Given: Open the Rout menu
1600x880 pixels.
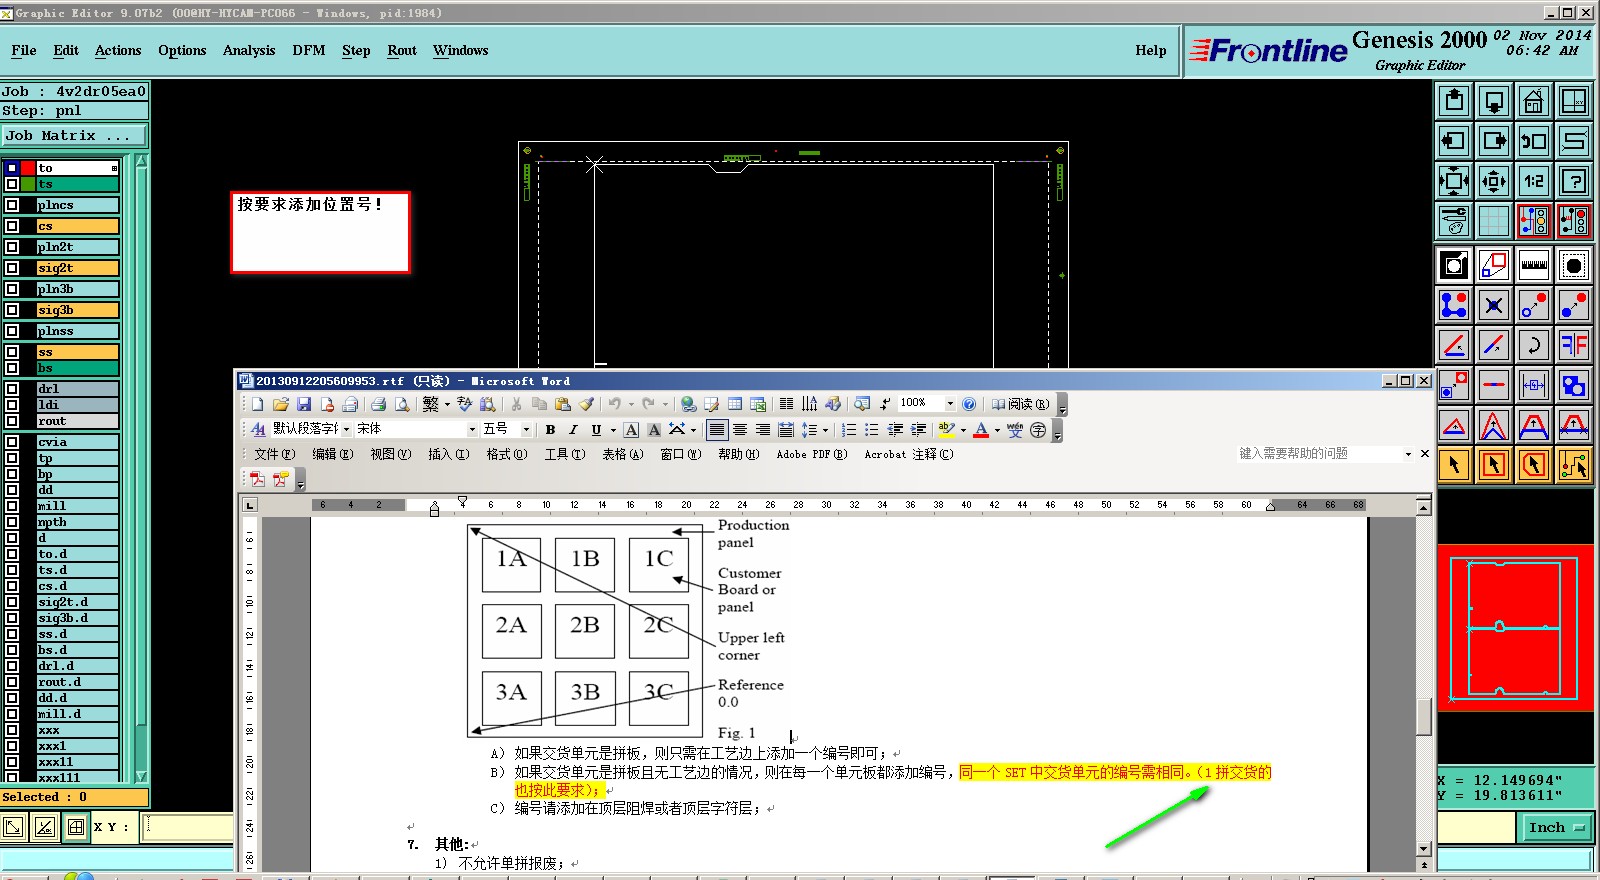Looking at the screenshot, I should pos(402,50).
